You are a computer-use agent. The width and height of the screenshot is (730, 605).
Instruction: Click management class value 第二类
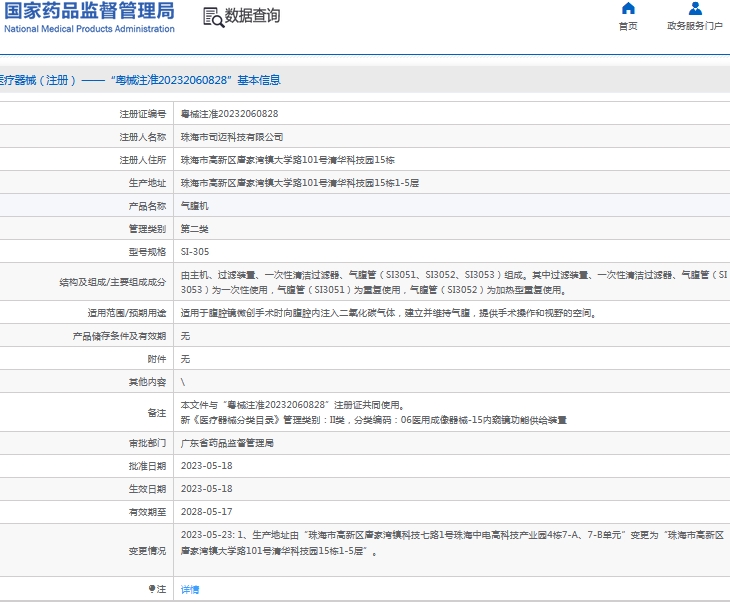[x=195, y=229]
